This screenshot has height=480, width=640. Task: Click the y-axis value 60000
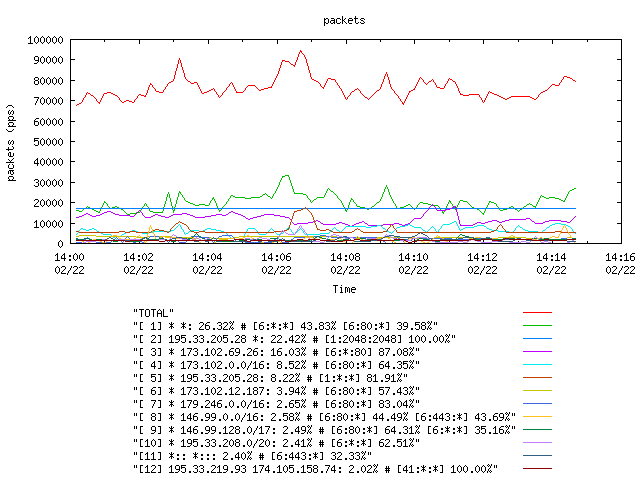(48, 122)
